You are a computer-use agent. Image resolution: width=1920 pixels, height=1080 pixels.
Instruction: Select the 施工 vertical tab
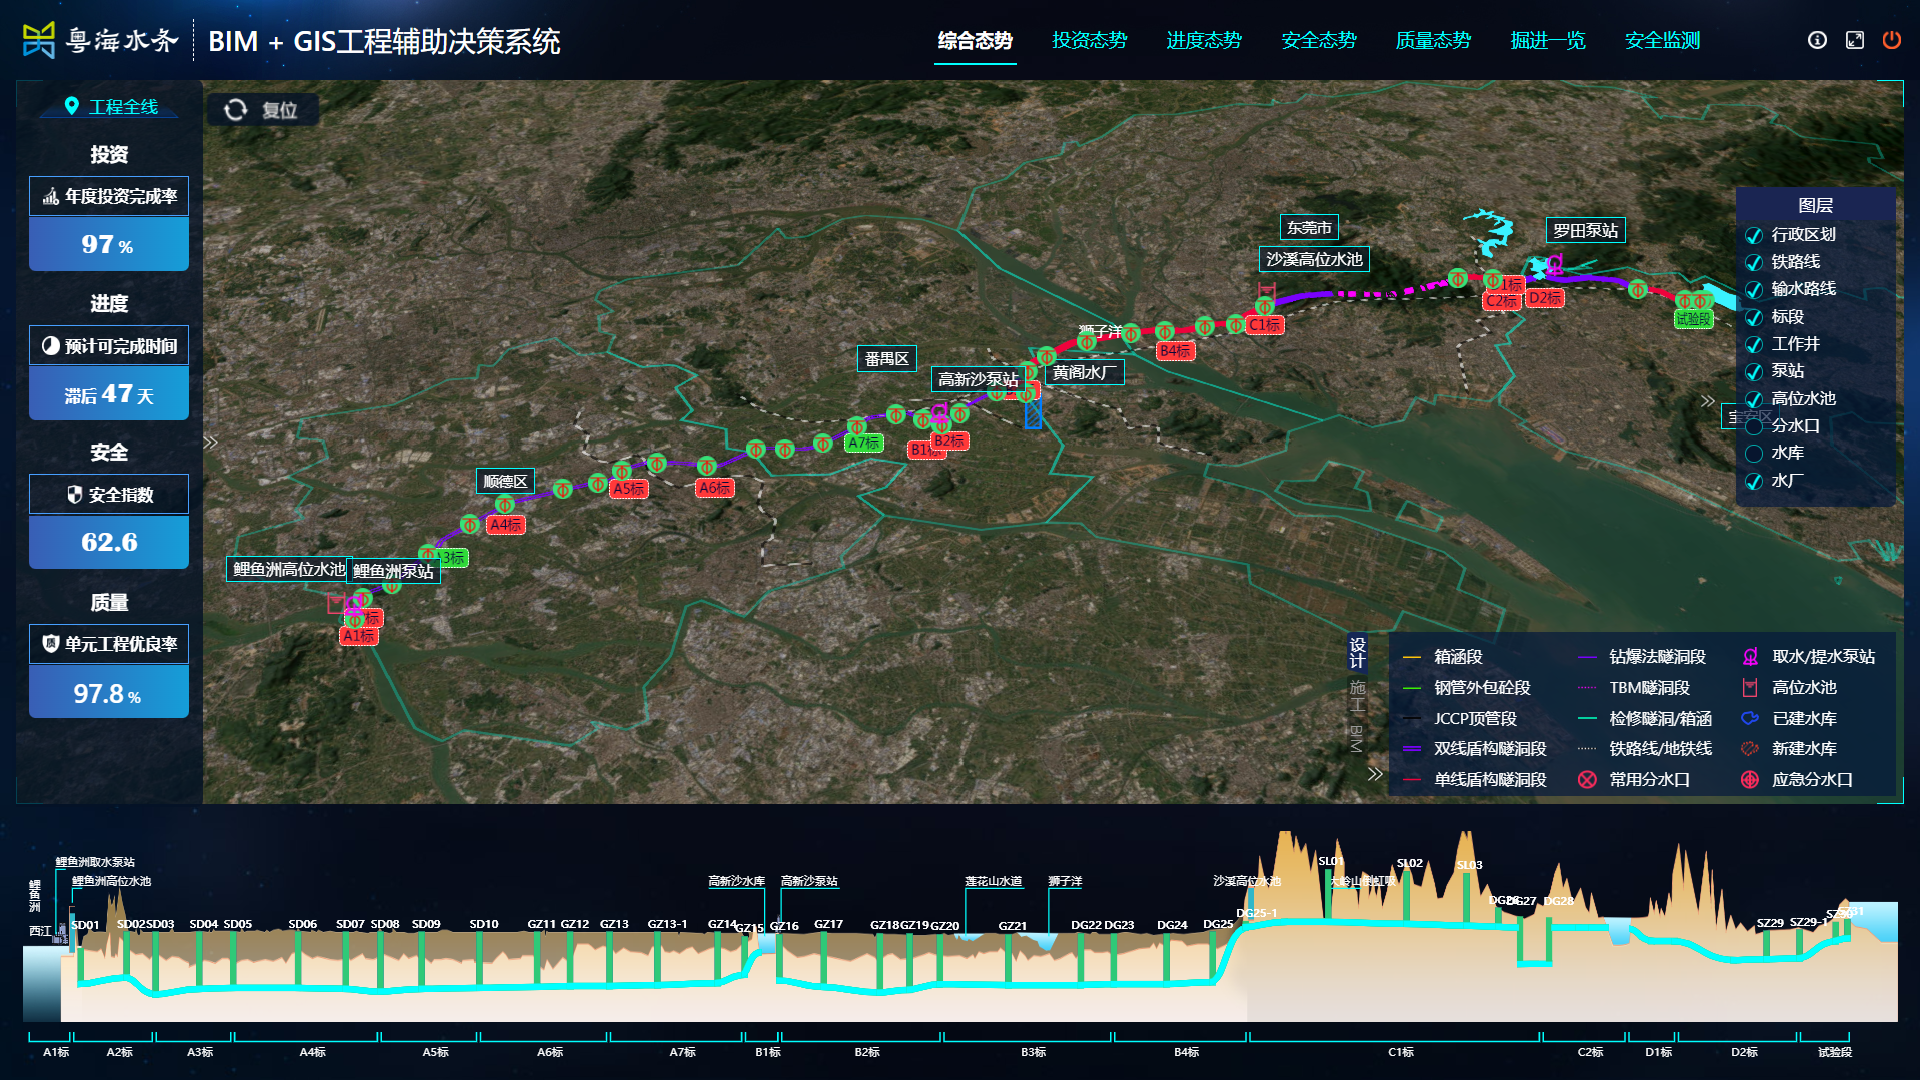pyautogui.click(x=1357, y=695)
